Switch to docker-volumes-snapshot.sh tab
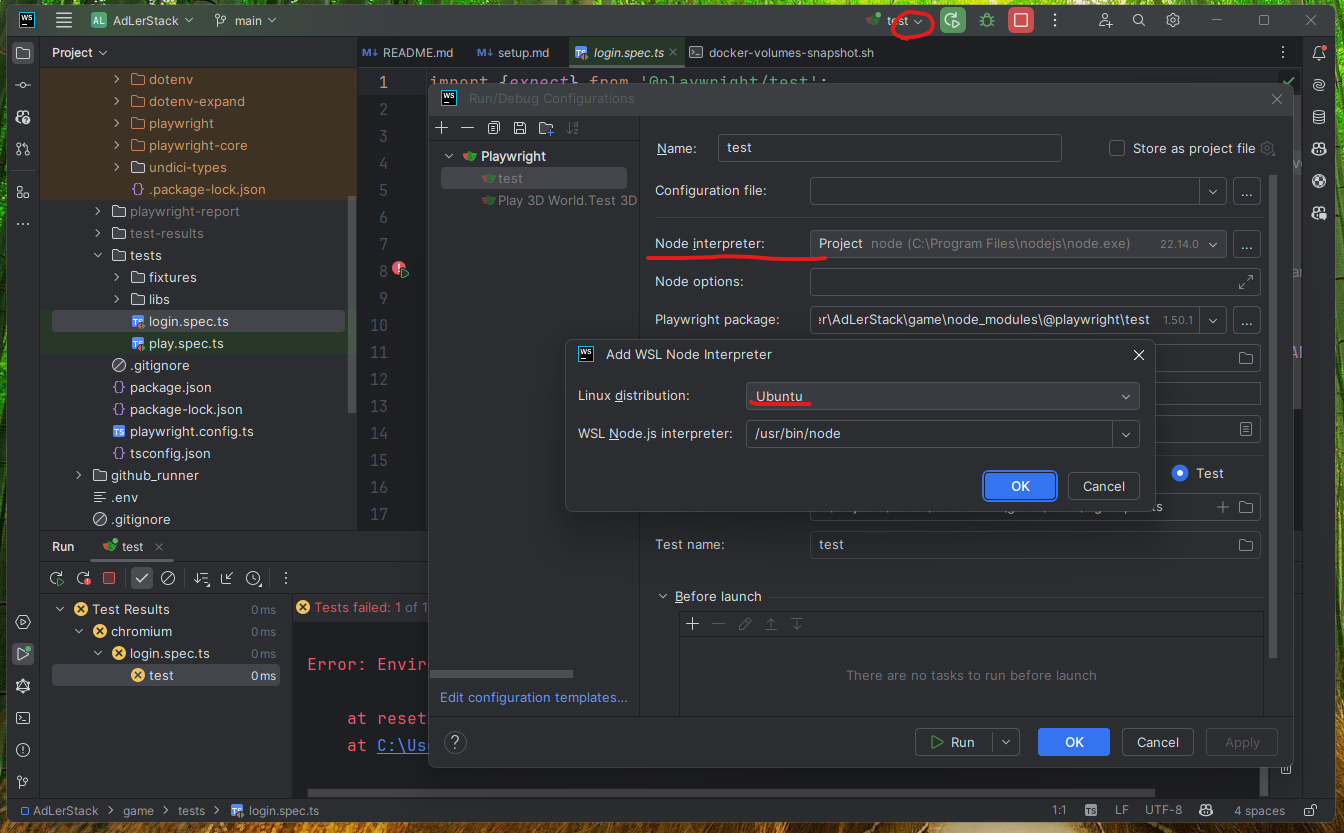 (783, 52)
